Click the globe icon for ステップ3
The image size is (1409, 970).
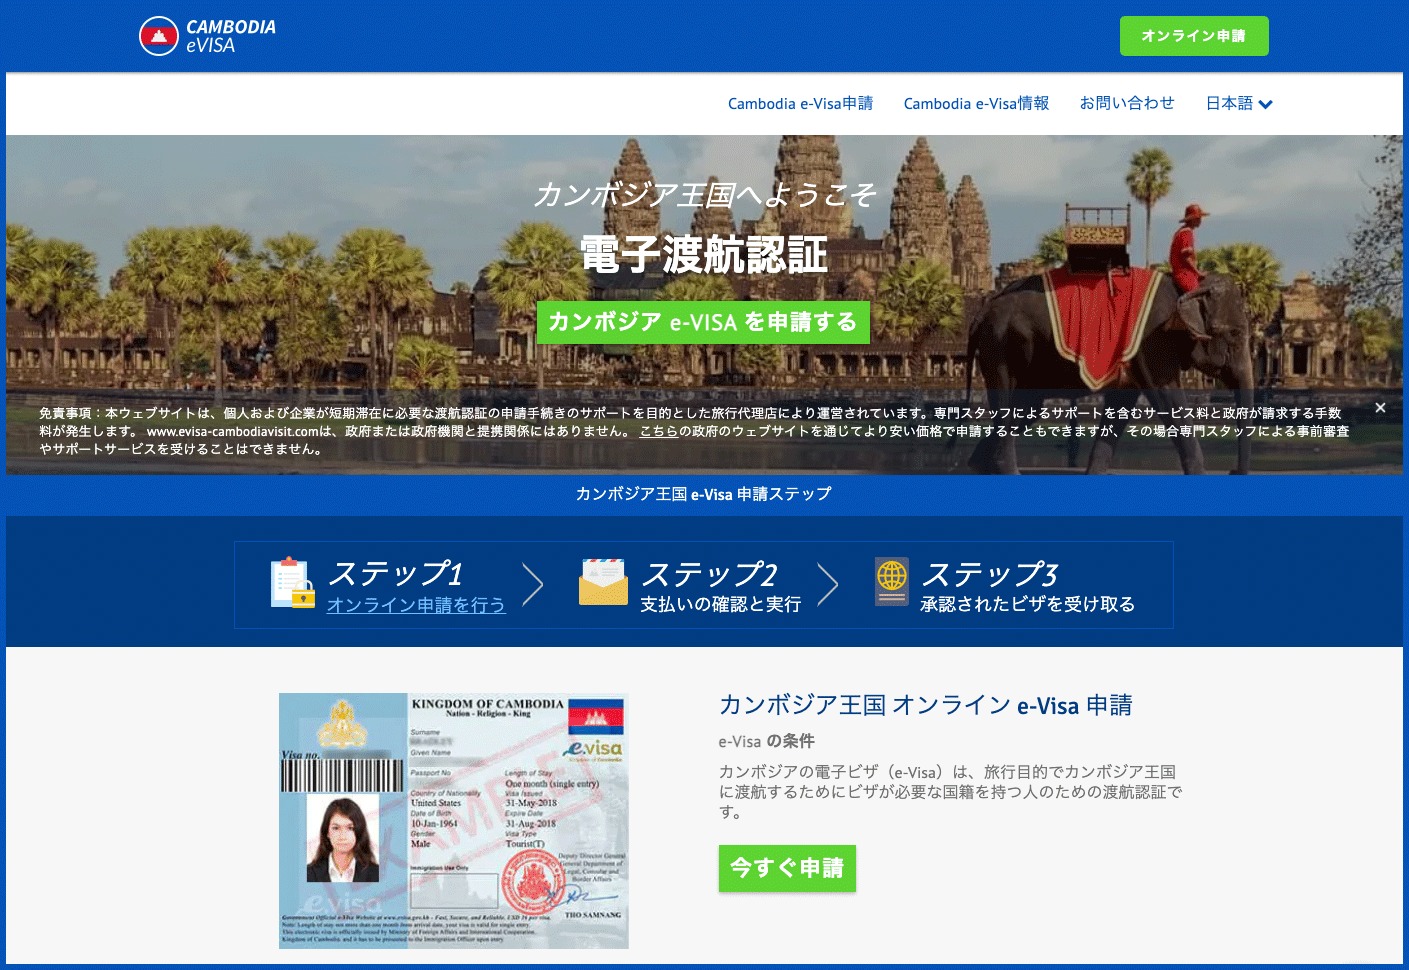click(x=890, y=581)
